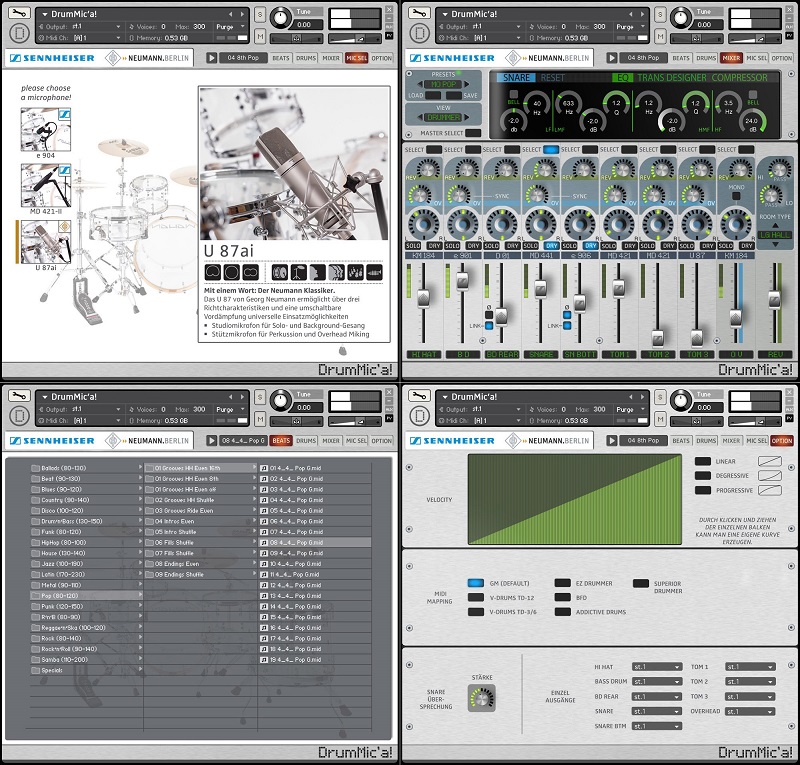Switch to the OPTION tab in Beats panel
The height and width of the screenshot is (765, 800).
point(382,440)
